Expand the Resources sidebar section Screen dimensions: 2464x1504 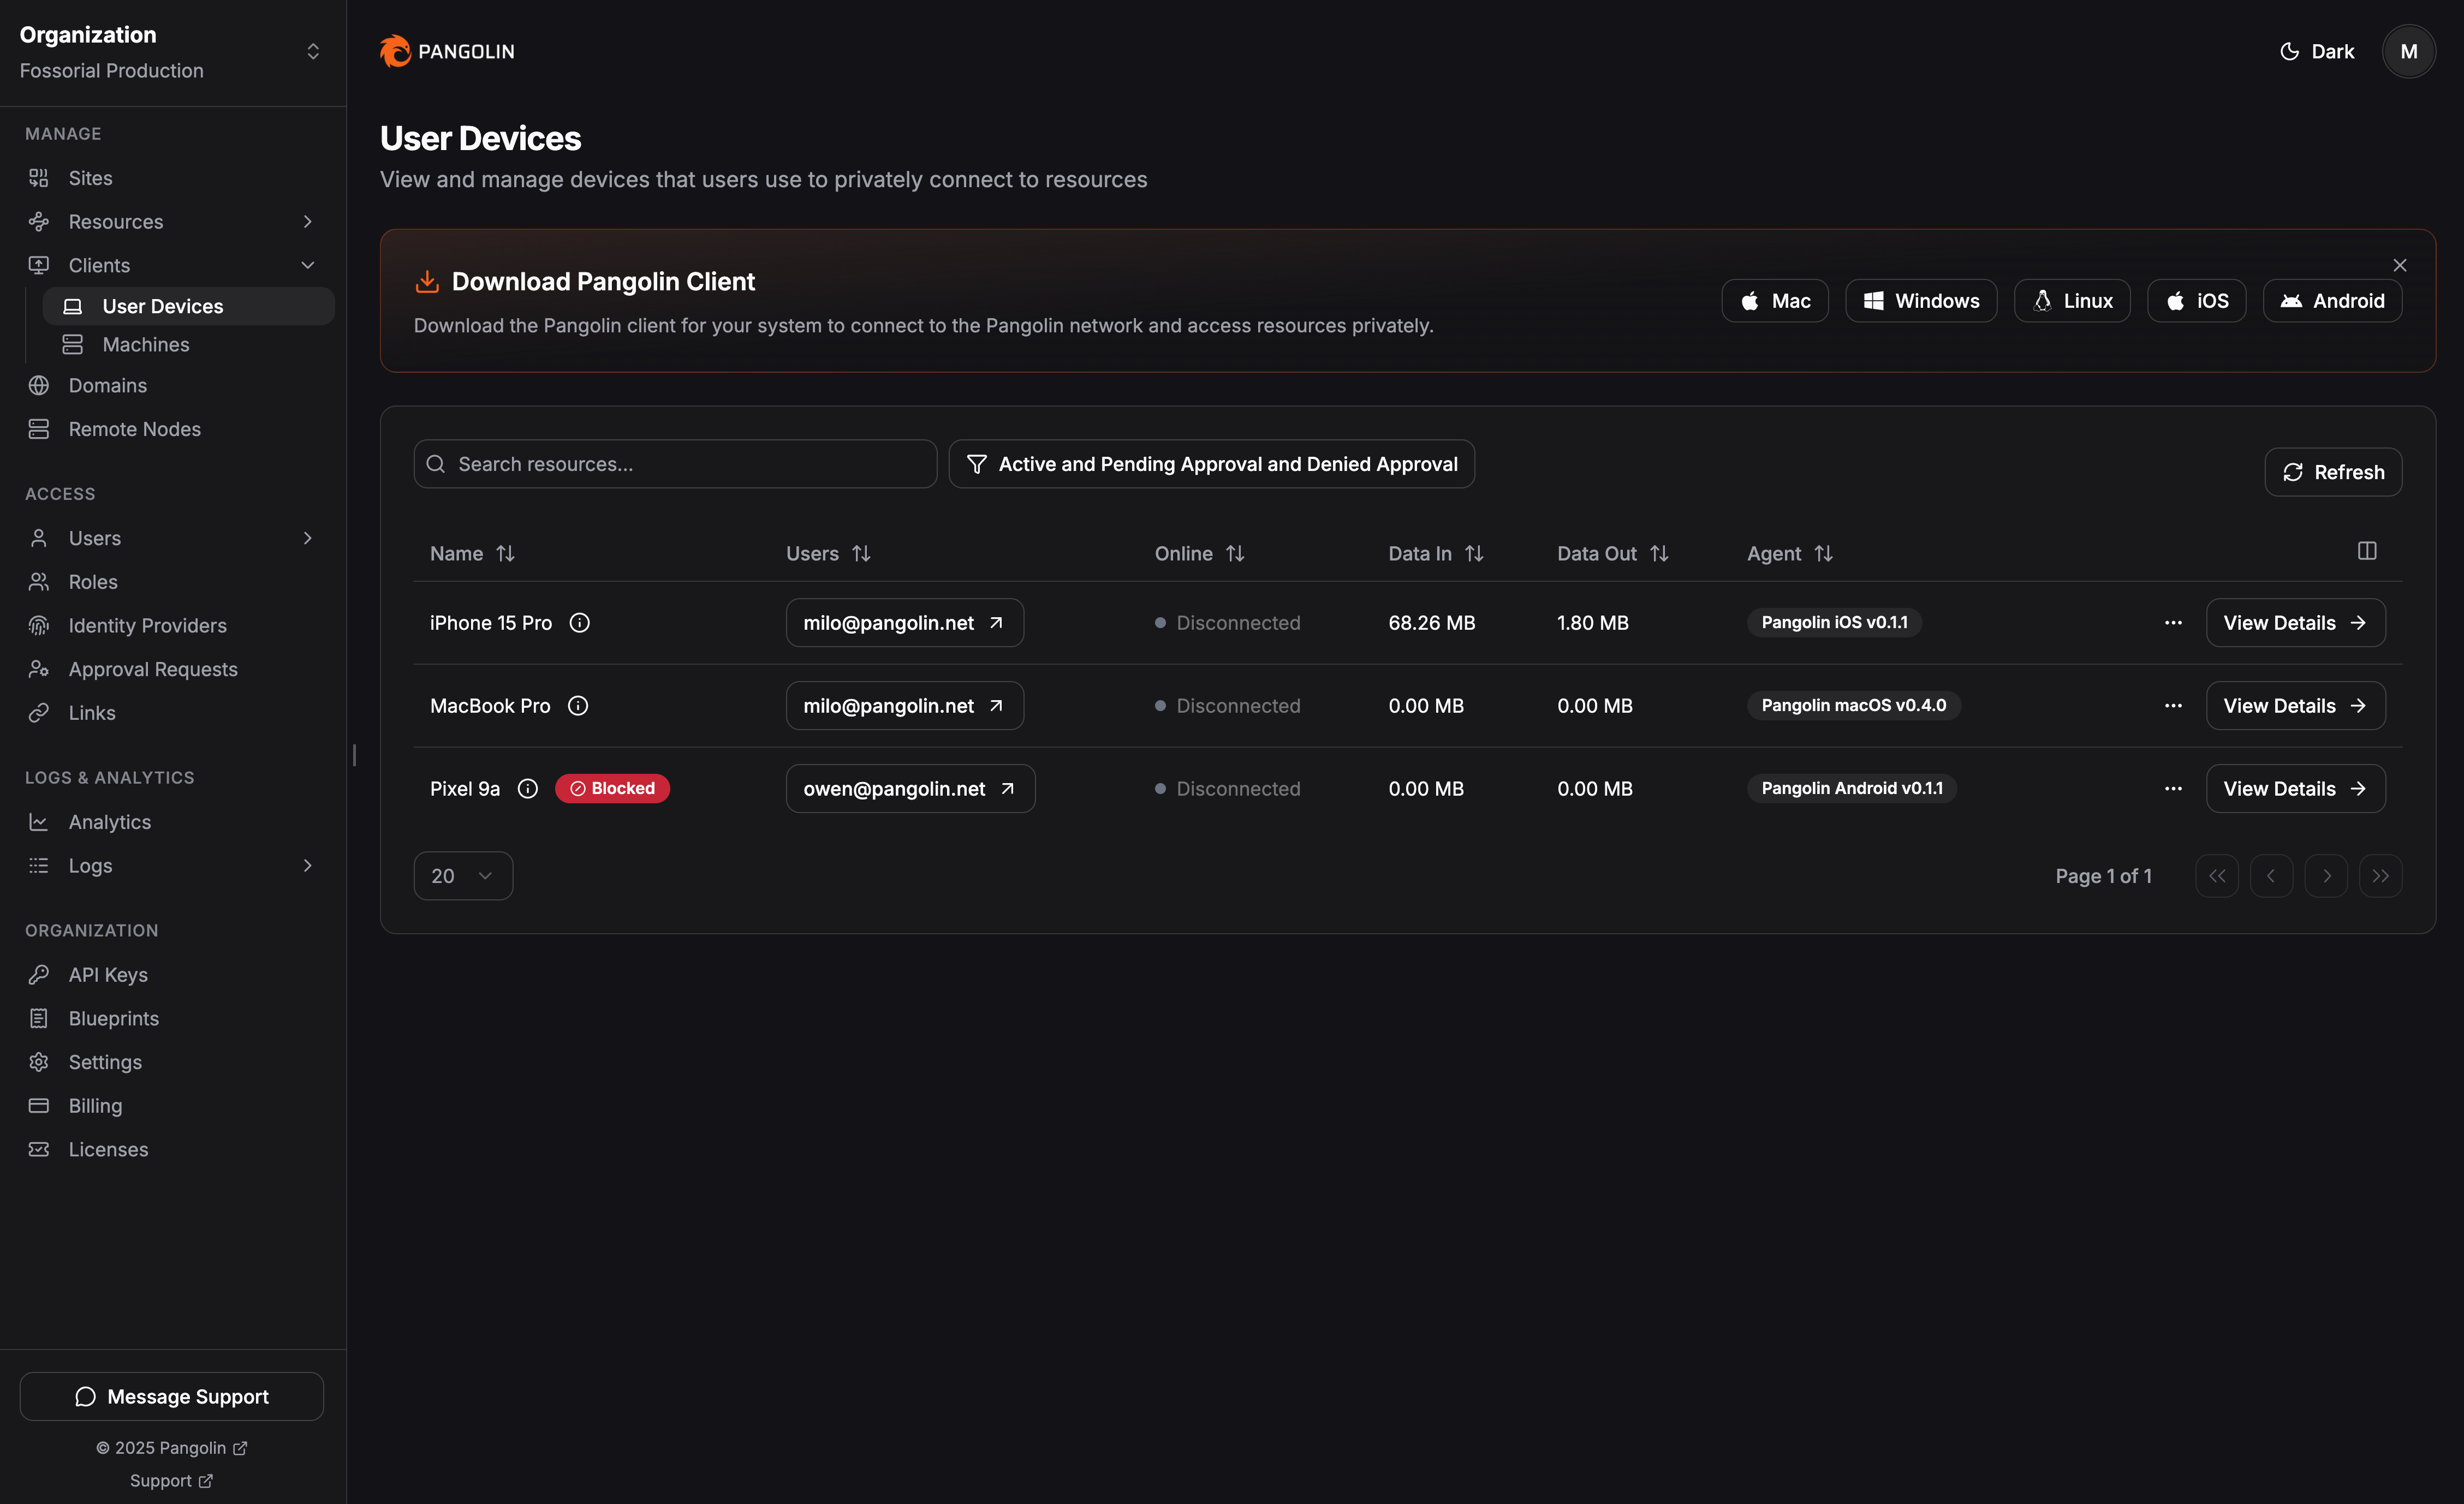click(x=308, y=221)
